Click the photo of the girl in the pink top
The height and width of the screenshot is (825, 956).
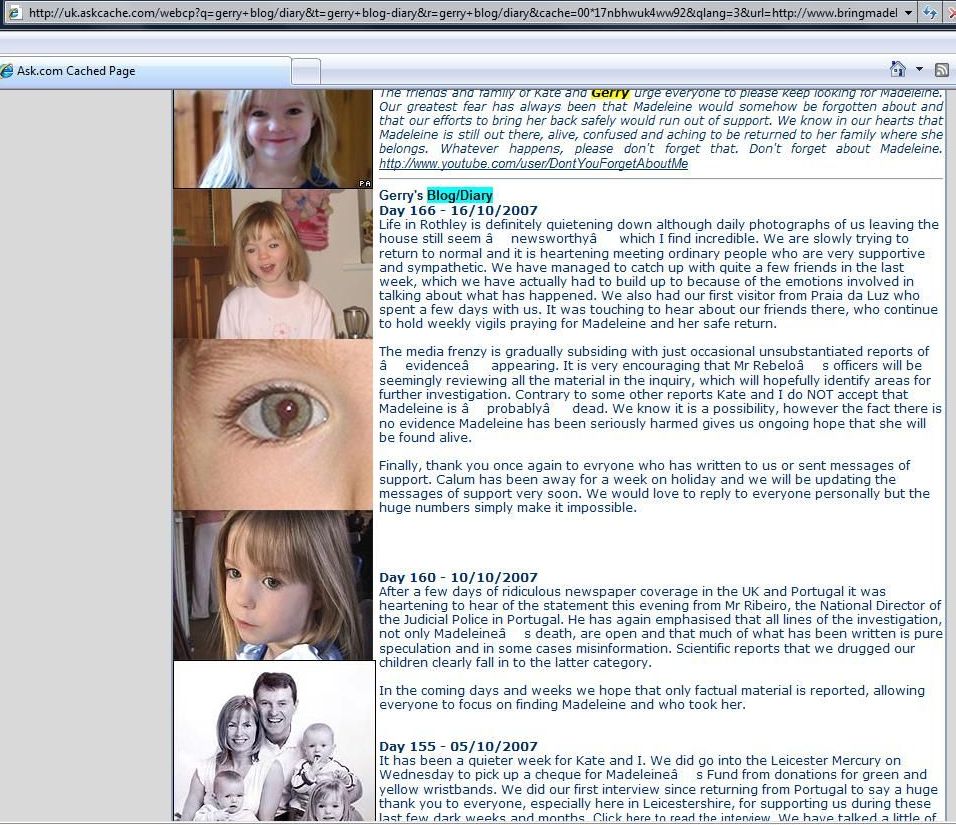[273, 264]
